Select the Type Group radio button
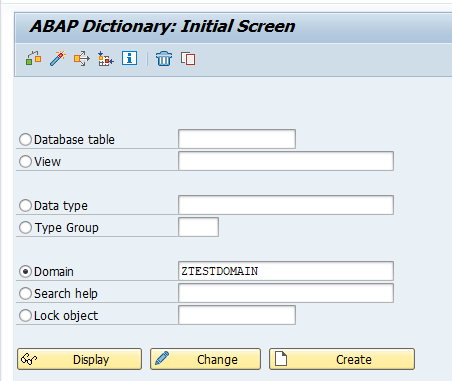 (25, 227)
